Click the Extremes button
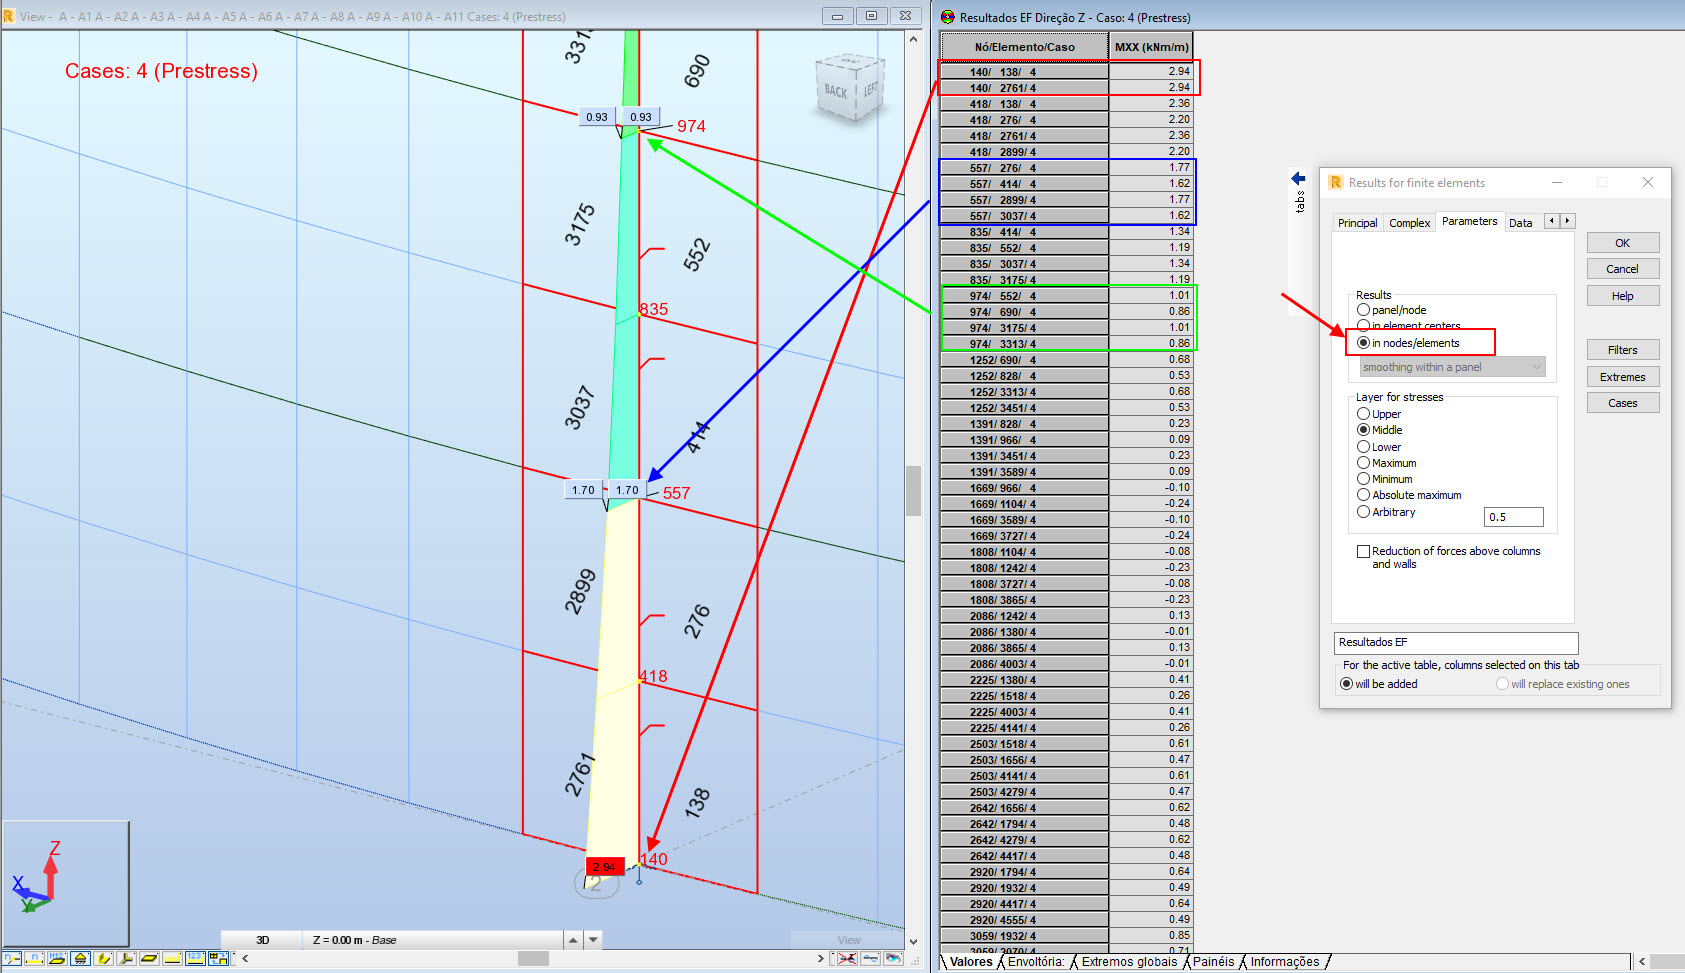1685x973 pixels. point(1622,377)
